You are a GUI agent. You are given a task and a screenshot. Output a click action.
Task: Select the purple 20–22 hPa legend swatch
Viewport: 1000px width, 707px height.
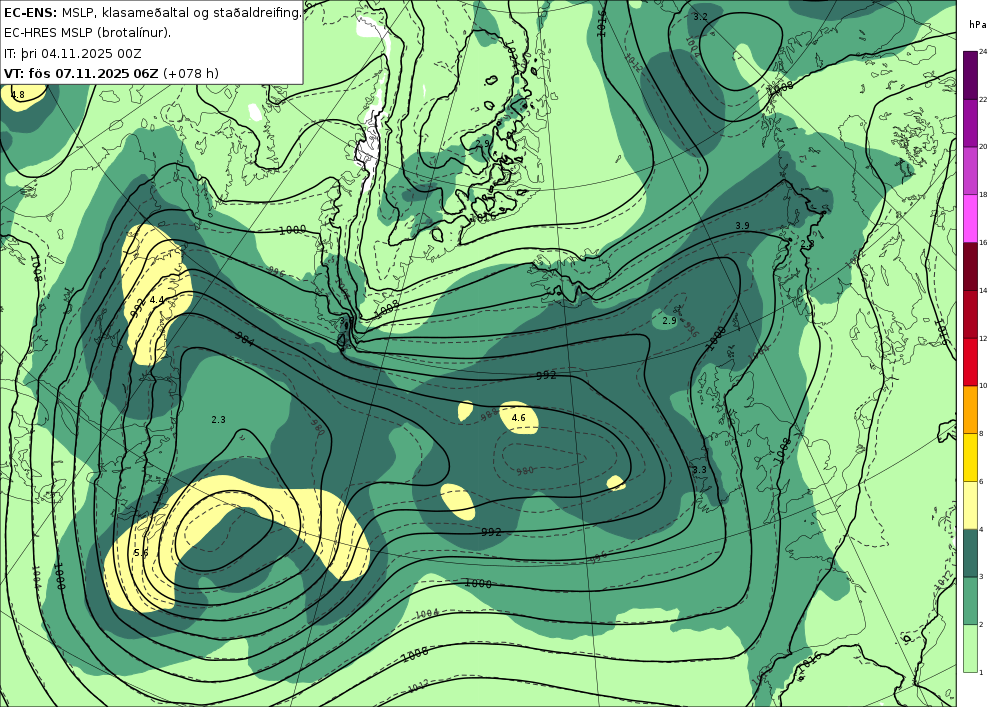[970, 123]
